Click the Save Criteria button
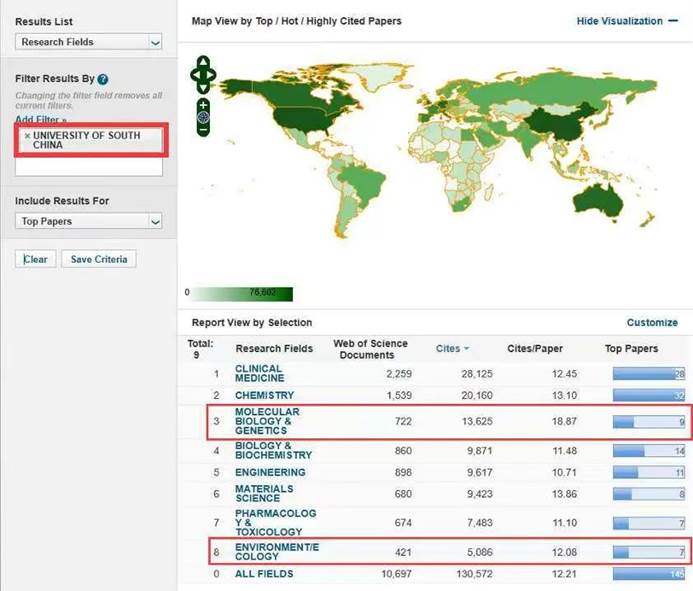 98,259
